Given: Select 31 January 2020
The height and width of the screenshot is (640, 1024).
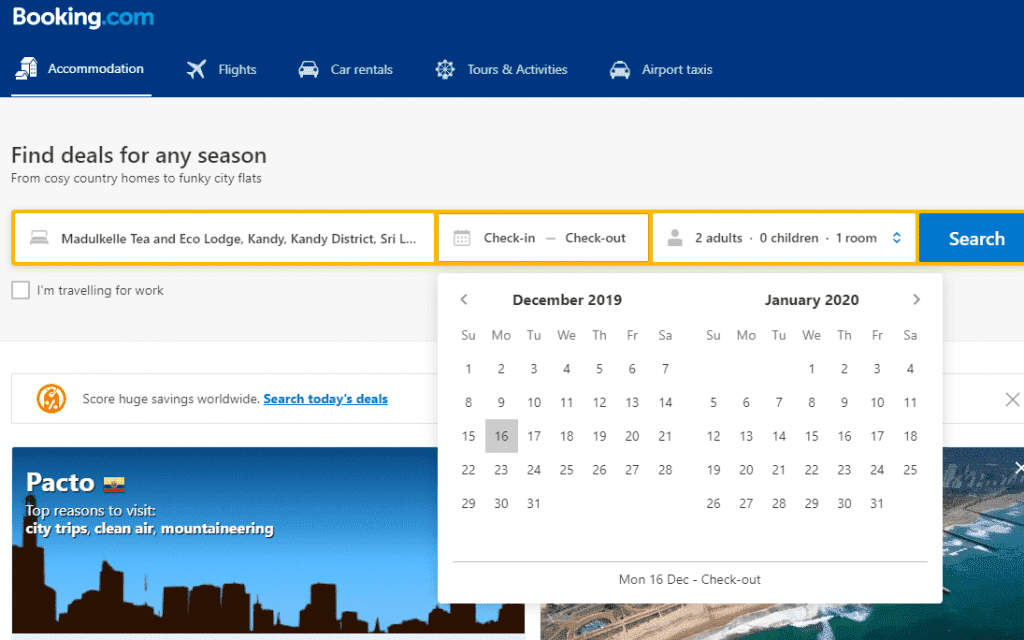Looking at the screenshot, I should click(x=876, y=504).
